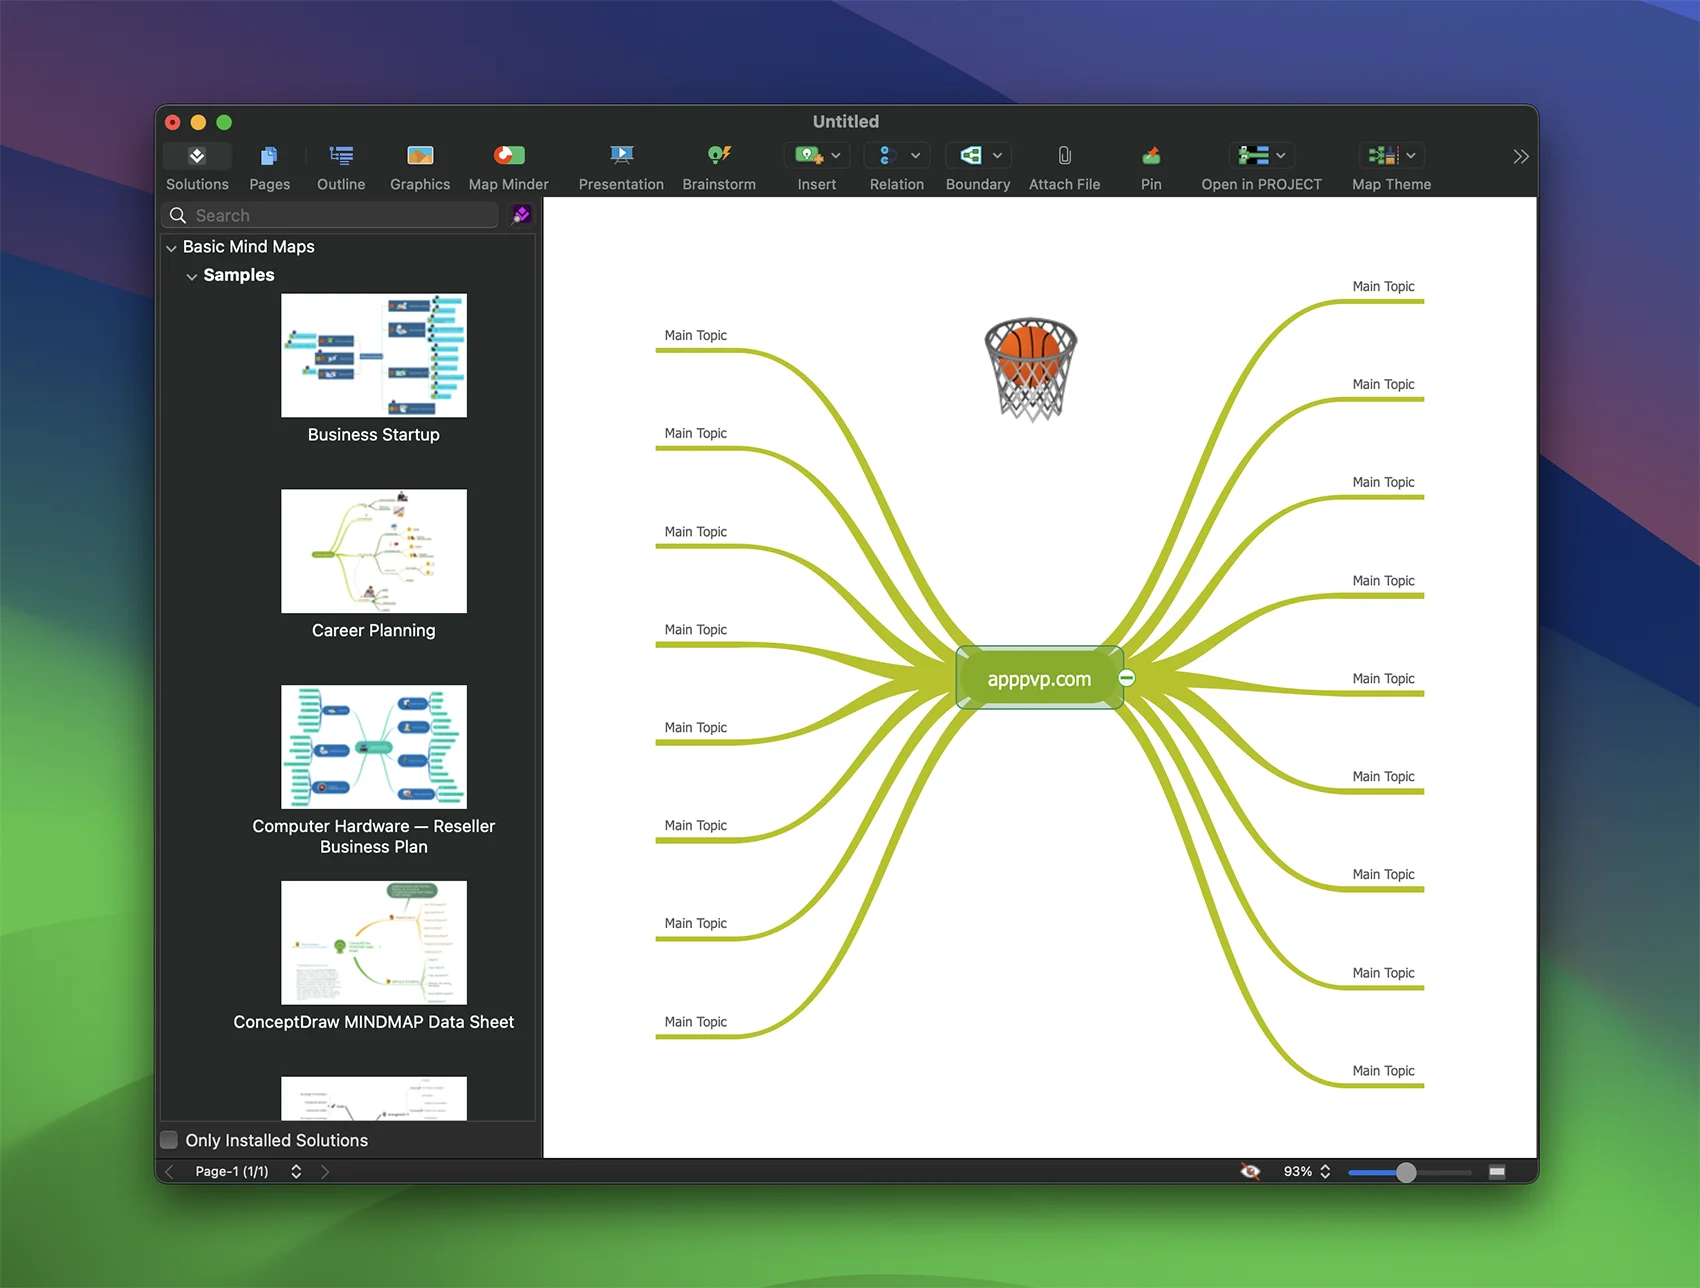Click the Business Startup label
Viewport: 1700px width, 1288px height.
tap(374, 435)
